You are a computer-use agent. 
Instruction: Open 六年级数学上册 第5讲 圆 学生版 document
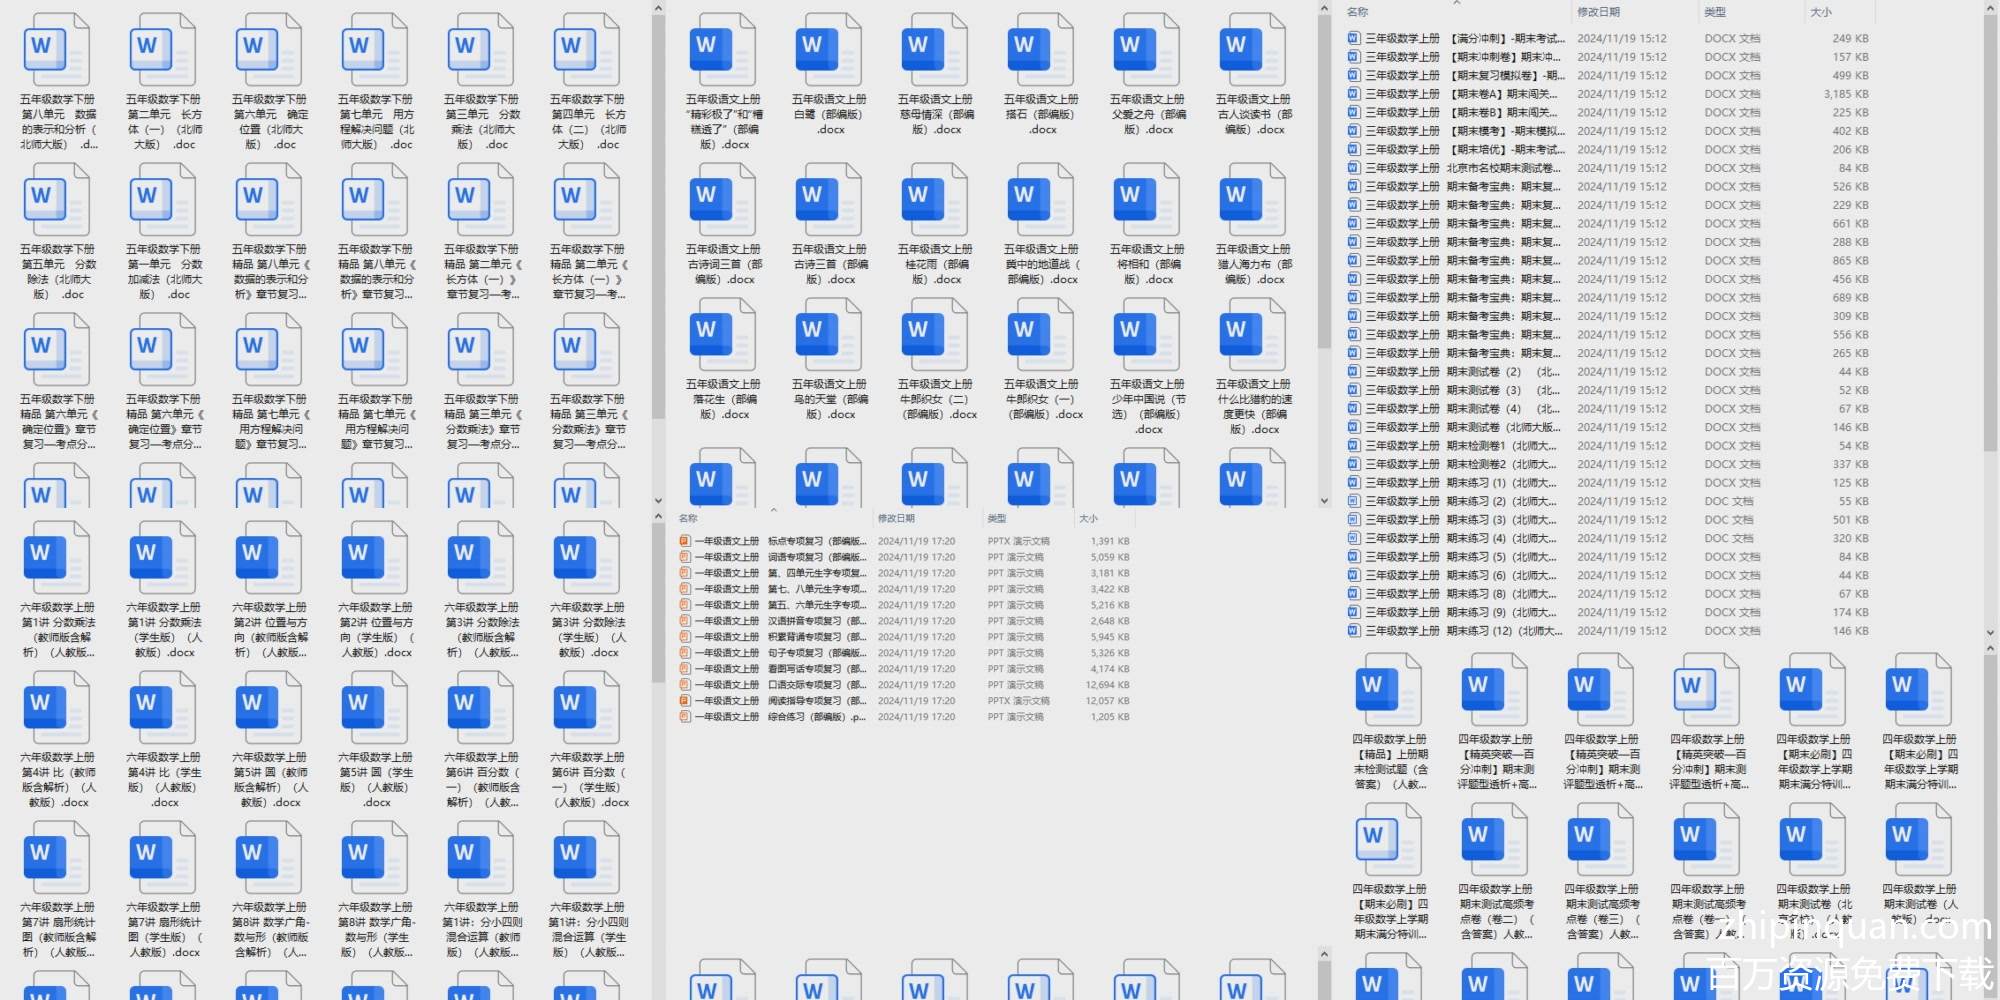click(x=375, y=709)
